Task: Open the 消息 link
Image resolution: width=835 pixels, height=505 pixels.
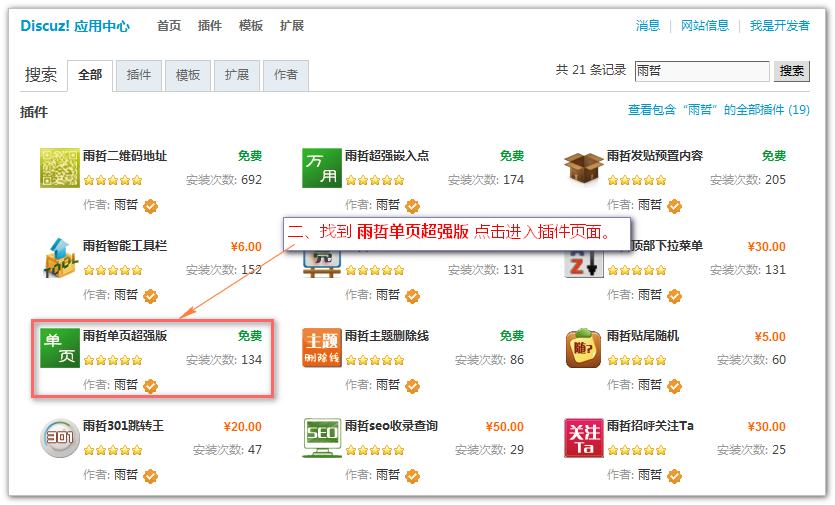Action: pyautogui.click(x=648, y=26)
